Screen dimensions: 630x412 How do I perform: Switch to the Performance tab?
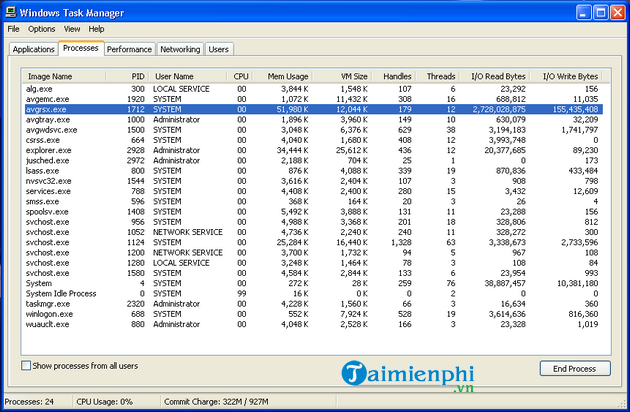point(129,49)
